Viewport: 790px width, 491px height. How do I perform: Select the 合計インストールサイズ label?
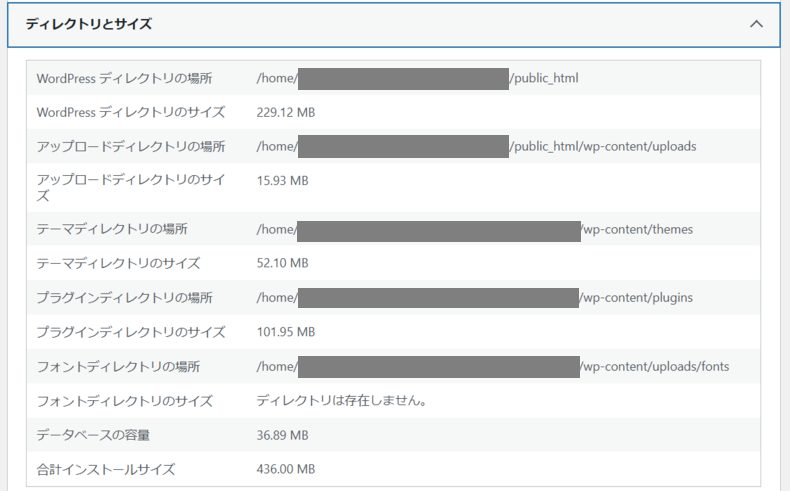106,469
